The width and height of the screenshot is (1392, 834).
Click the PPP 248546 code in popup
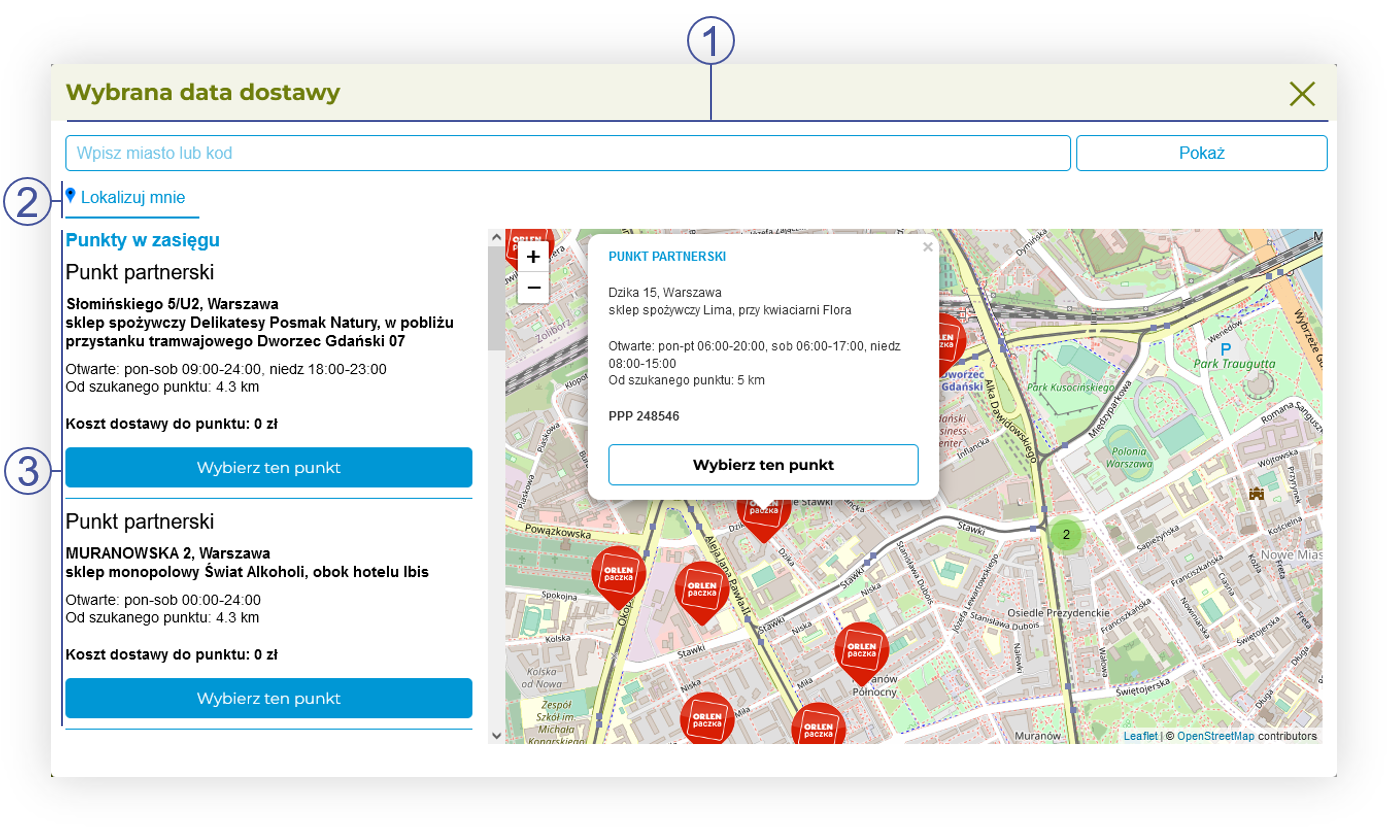pos(644,416)
